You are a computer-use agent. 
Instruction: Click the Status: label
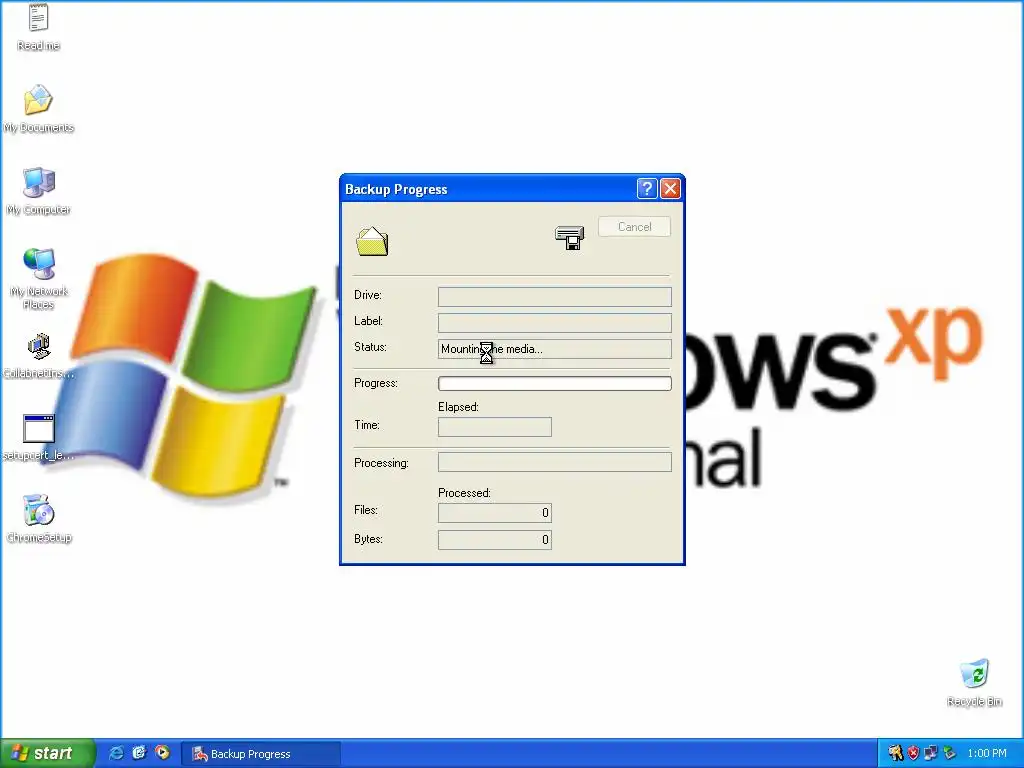click(x=370, y=347)
